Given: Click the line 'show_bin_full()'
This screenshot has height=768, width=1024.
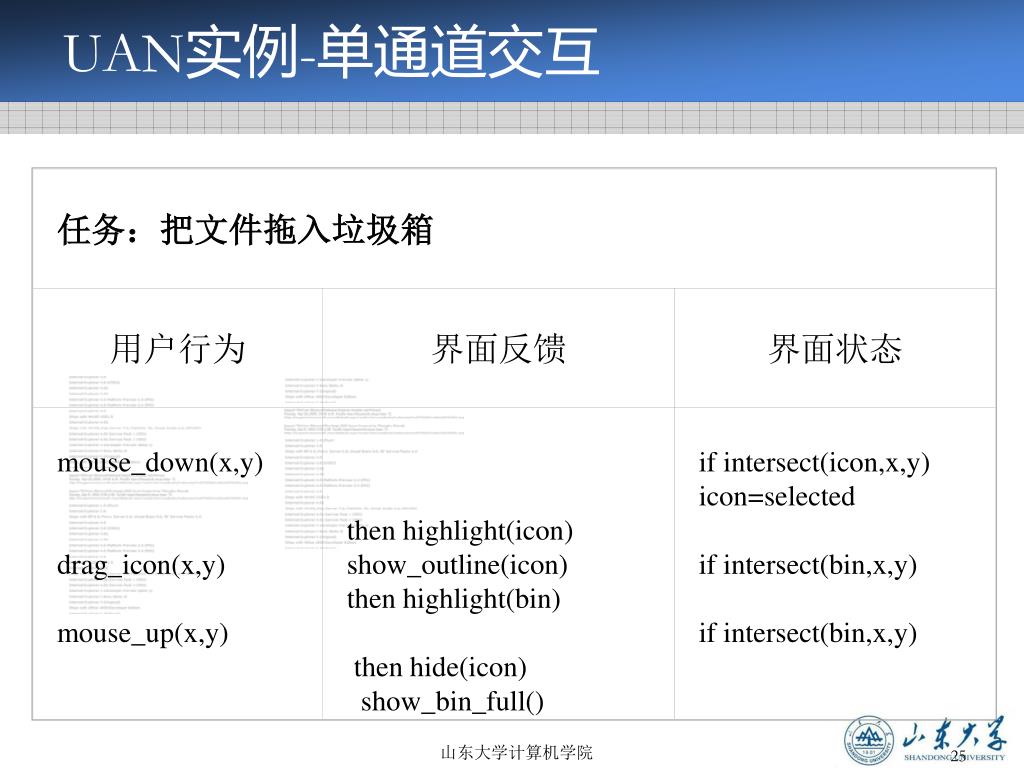Looking at the screenshot, I should [x=452, y=702].
